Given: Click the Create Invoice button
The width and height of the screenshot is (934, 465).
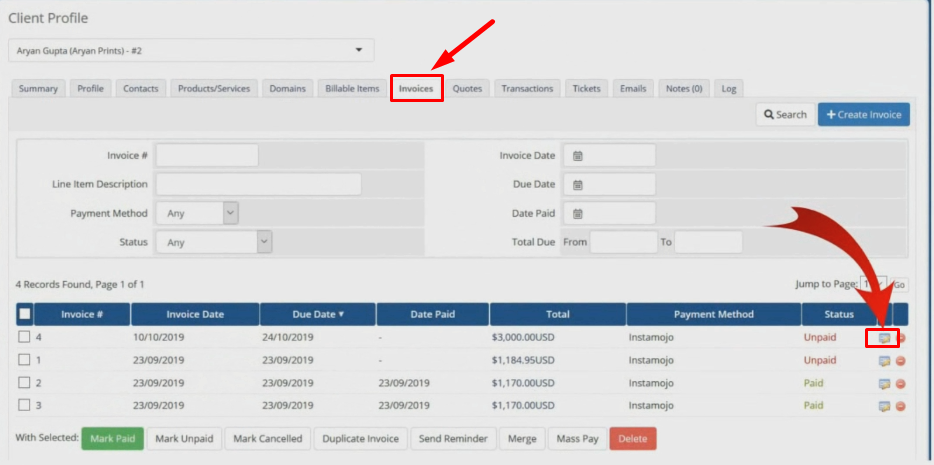Looking at the screenshot, I should pos(864,114).
